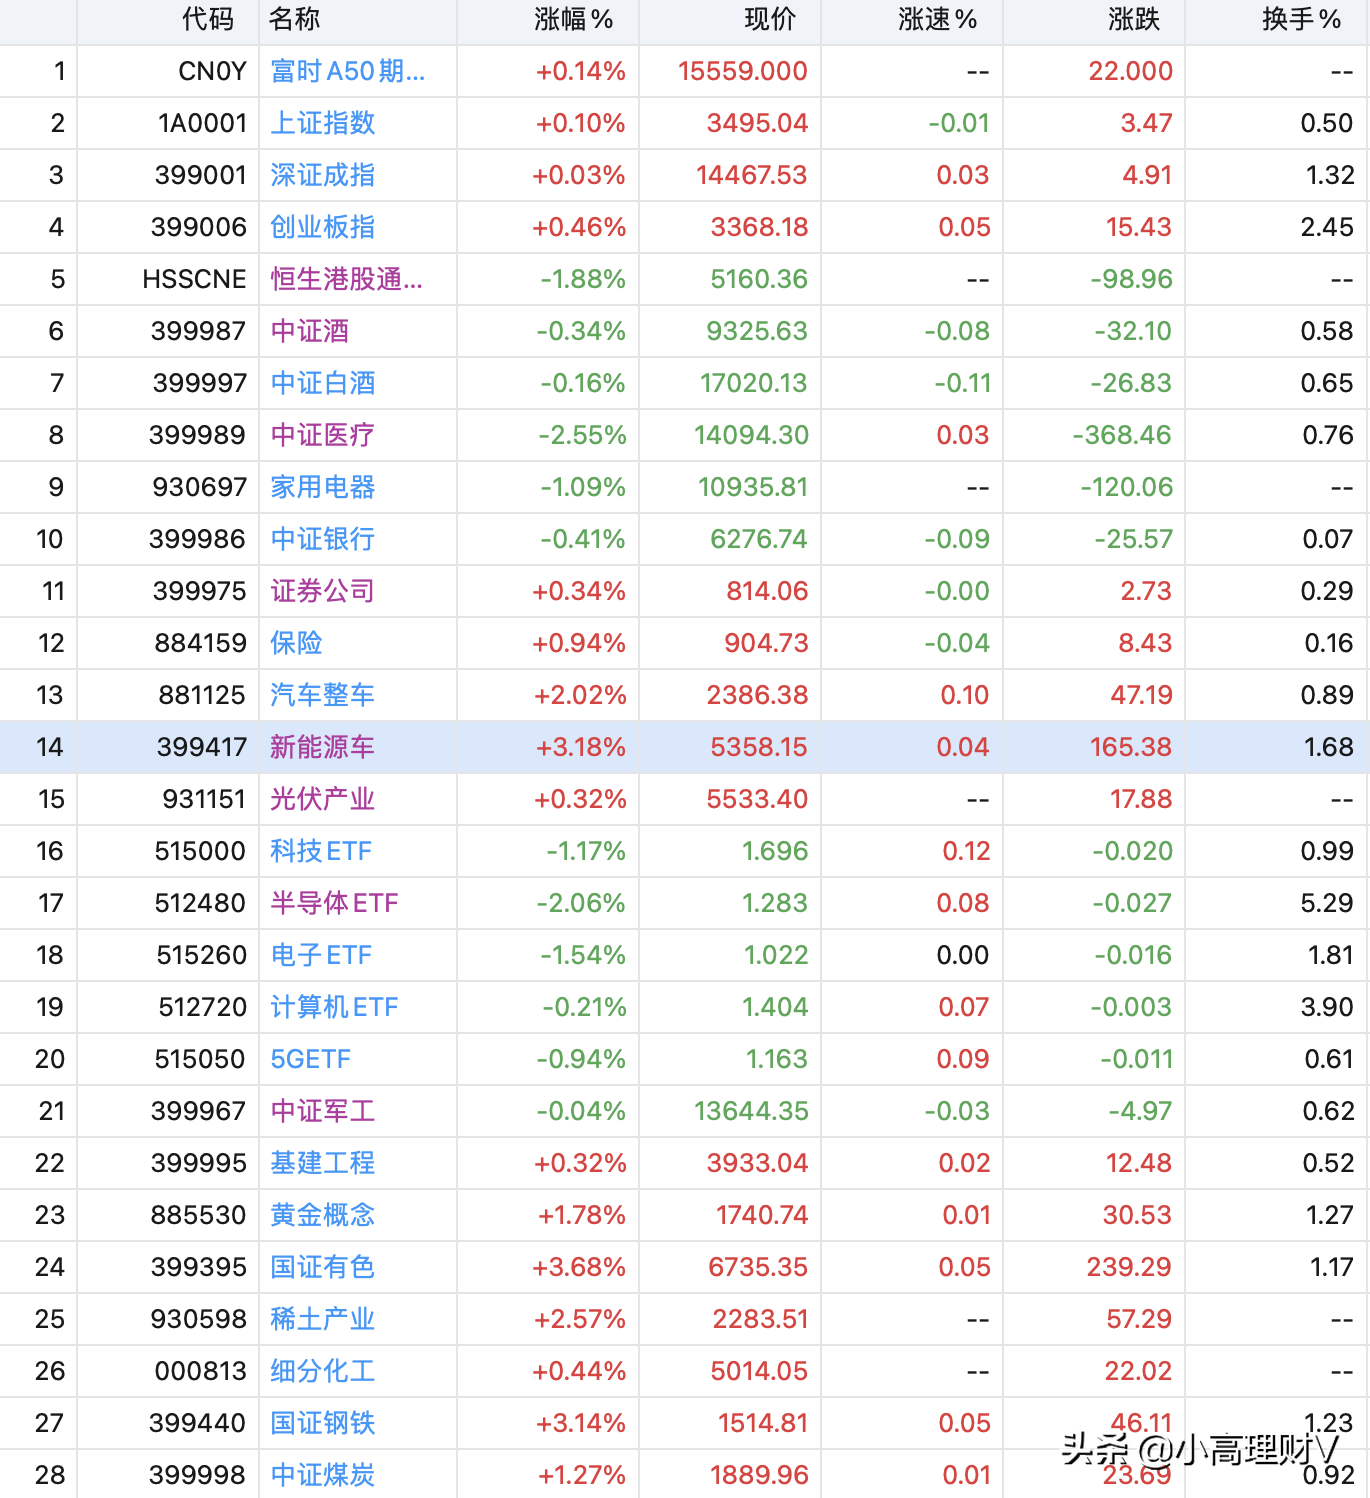Click the +3.68% change for 国证有色
This screenshot has width=1370, height=1498.
[x=579, y=1267]
